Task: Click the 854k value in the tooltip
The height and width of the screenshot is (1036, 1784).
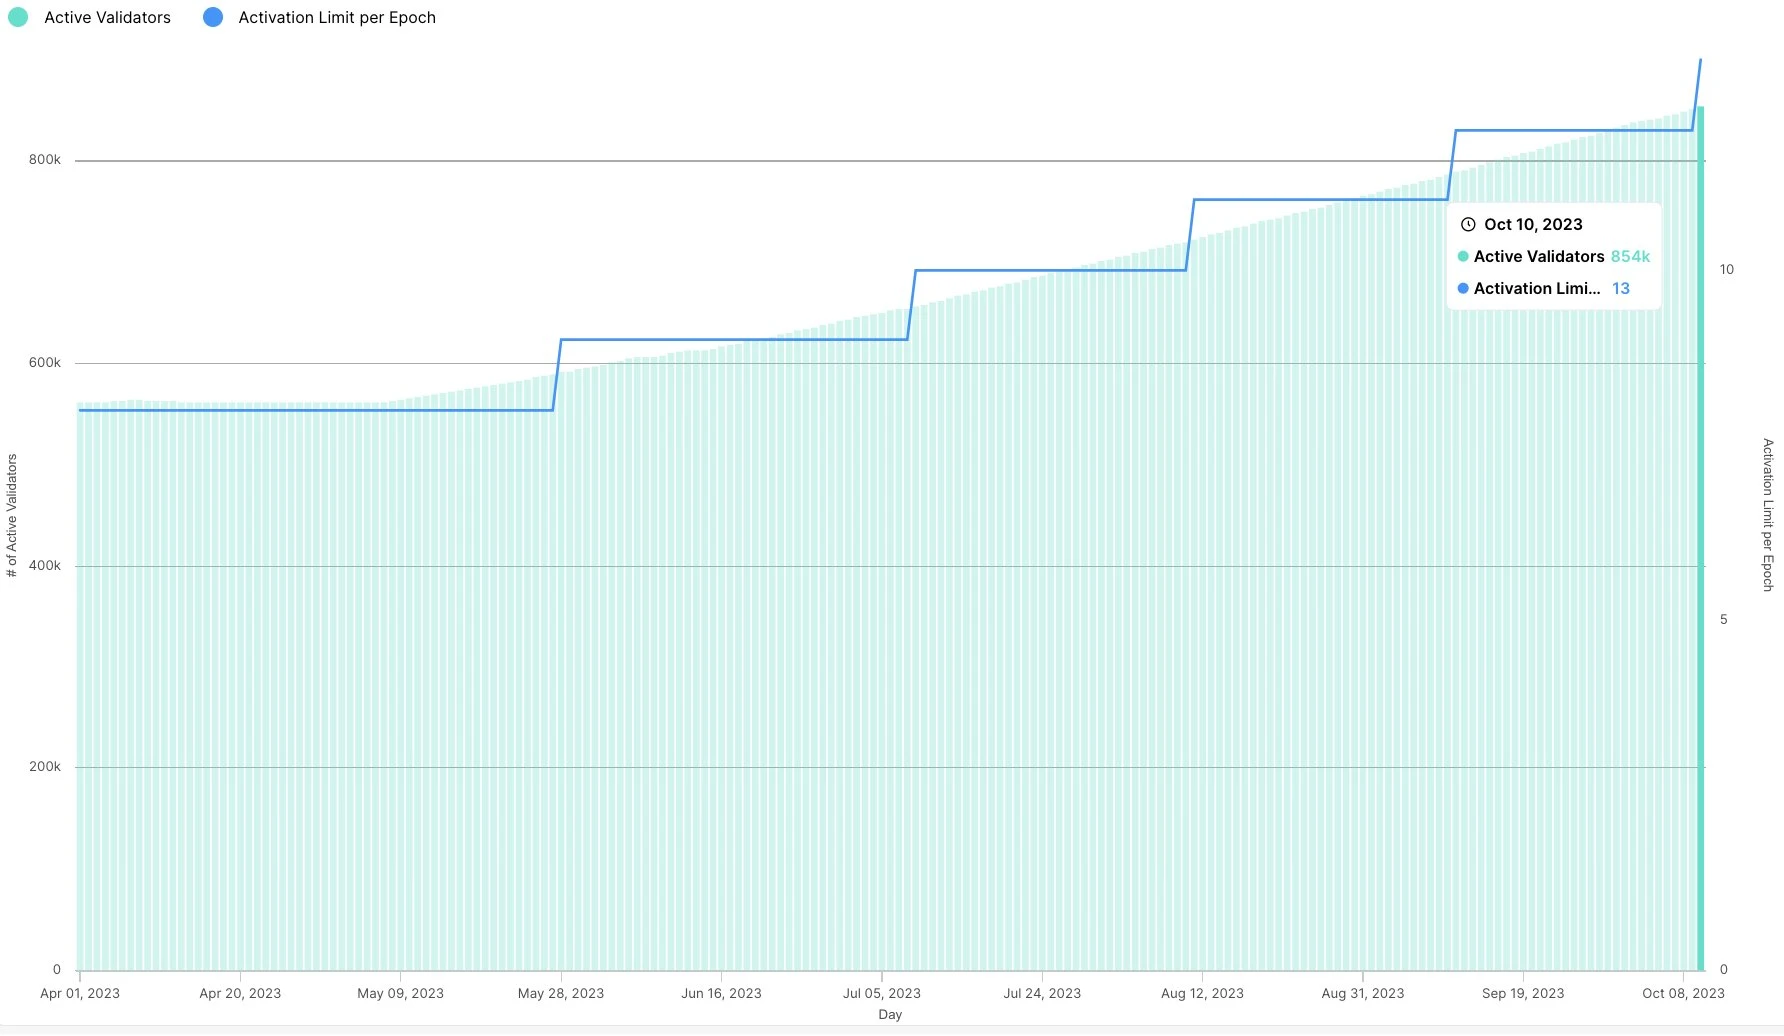Action: pyautogui.click(x=1630, y=257)
